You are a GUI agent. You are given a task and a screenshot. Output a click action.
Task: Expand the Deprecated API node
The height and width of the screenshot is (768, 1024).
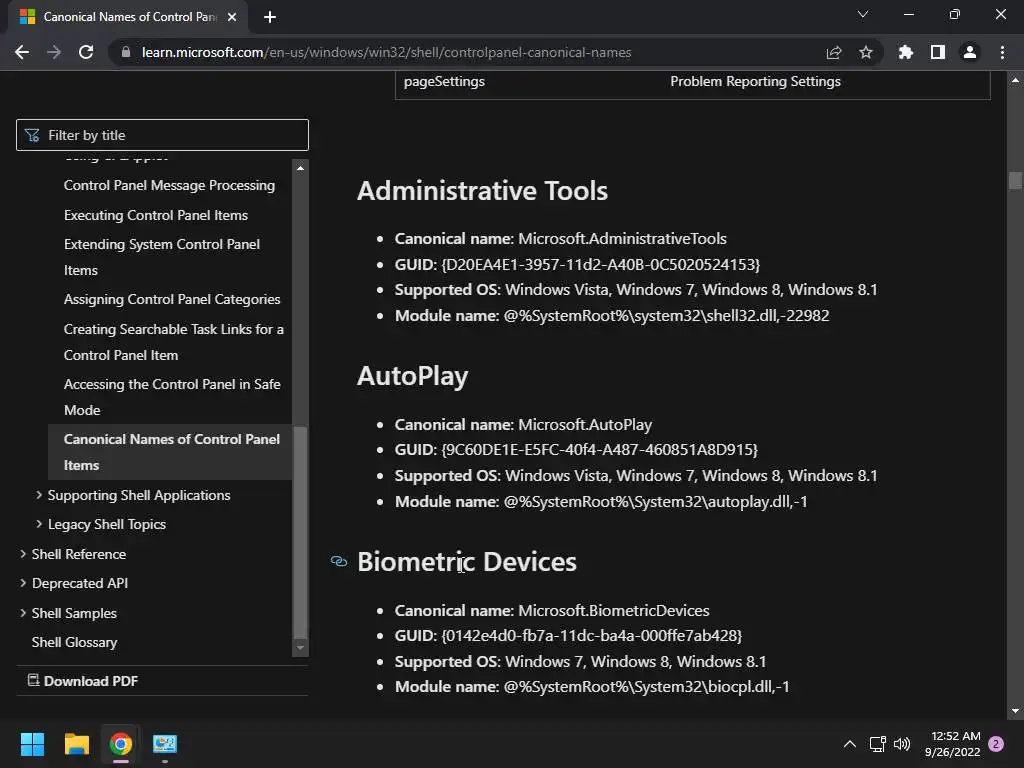pos(23,583)
